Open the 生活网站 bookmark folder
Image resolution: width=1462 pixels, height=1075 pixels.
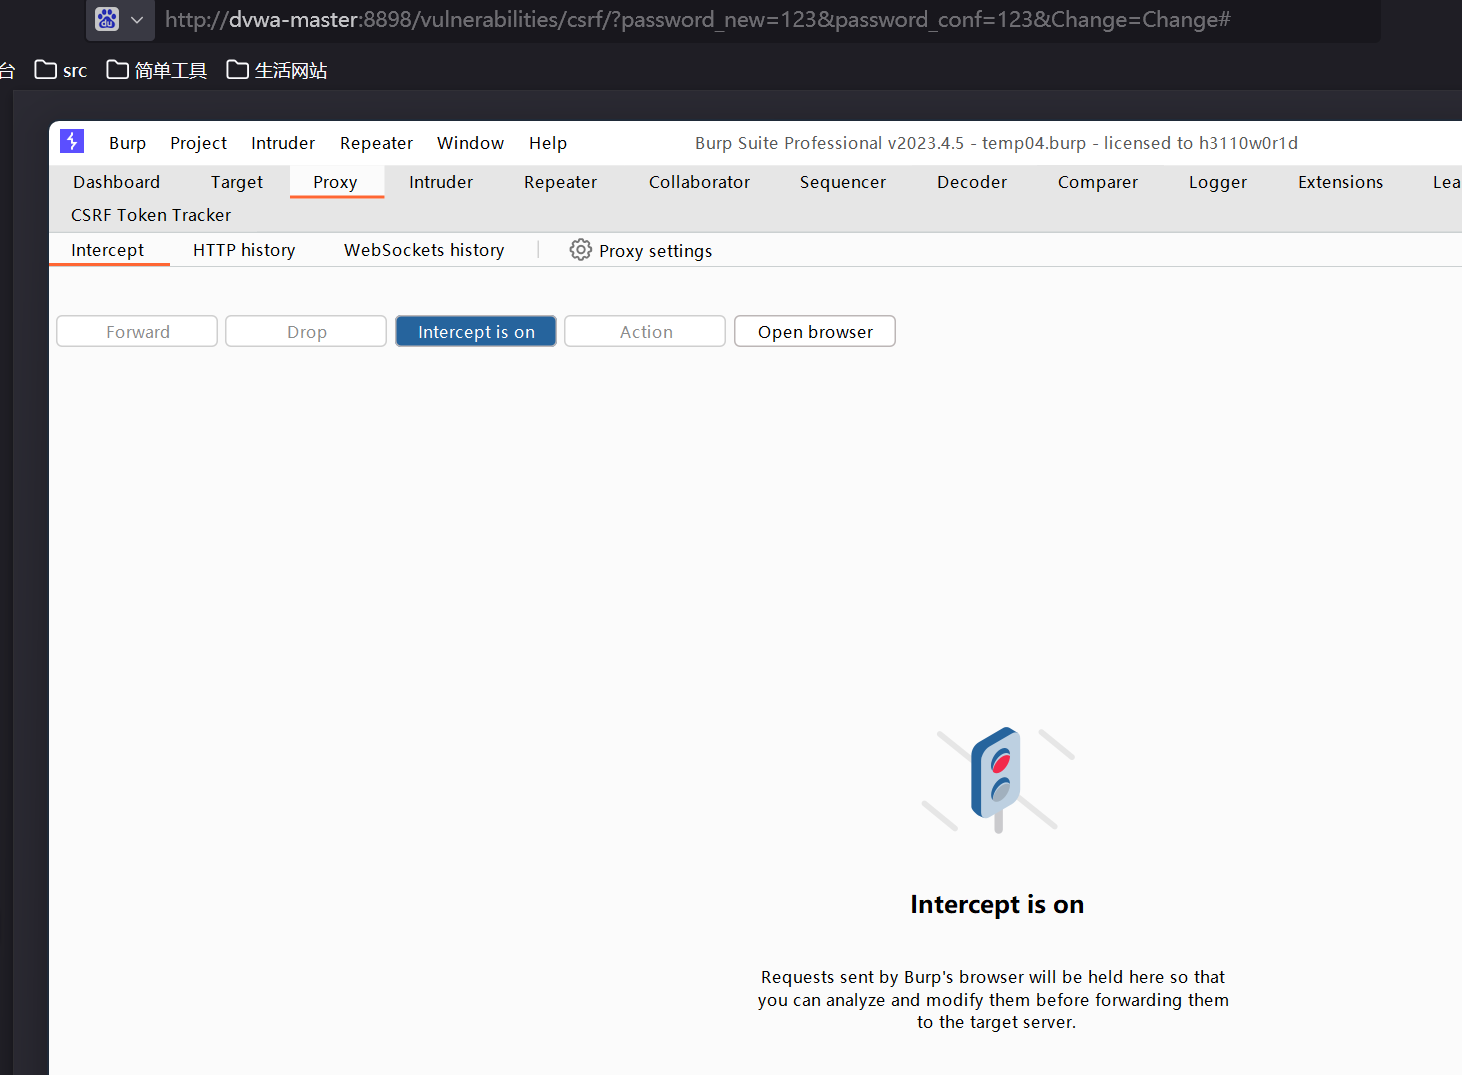pos(277,70)
